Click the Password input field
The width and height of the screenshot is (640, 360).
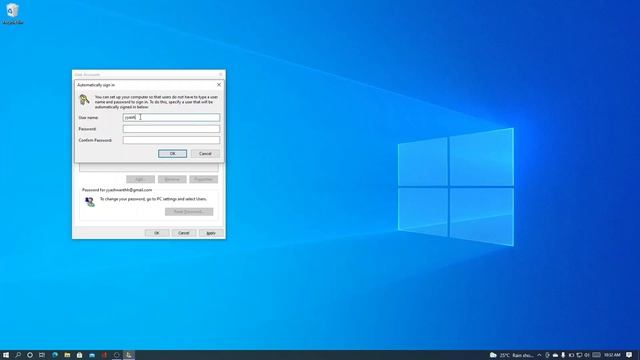pyautogui.click(x=171, y=129)
